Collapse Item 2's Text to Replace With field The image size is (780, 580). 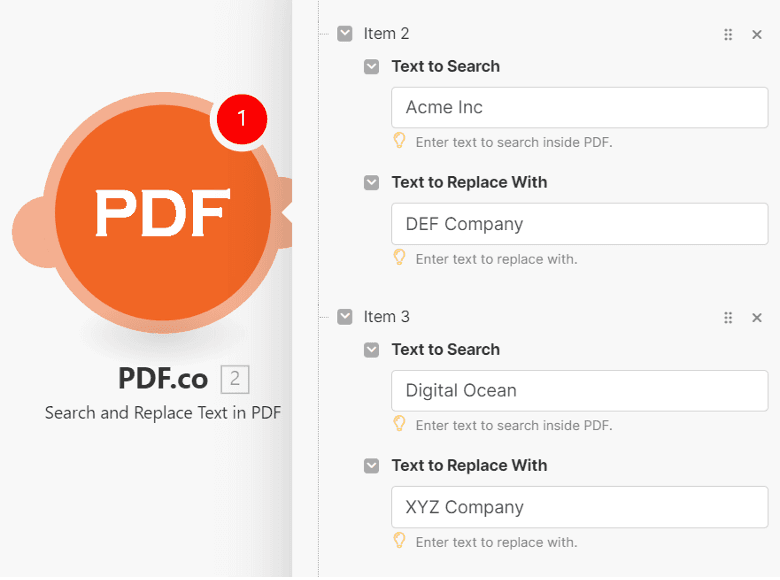(x=372, y=183)
